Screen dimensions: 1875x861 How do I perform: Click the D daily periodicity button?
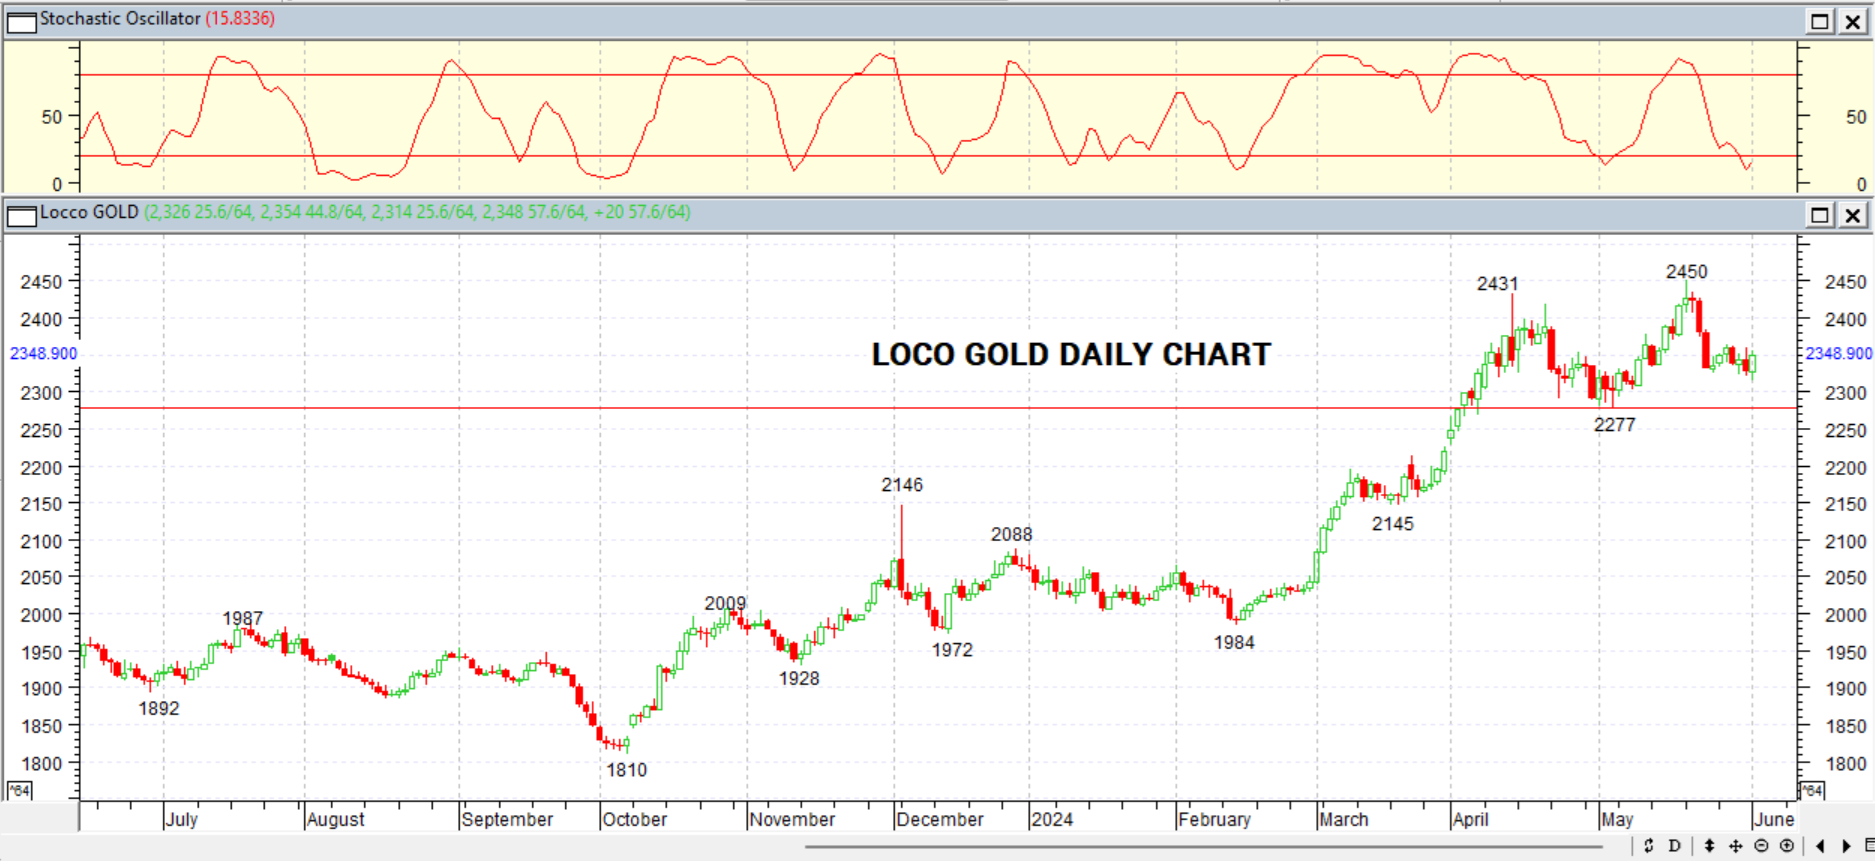tap(1675, 846)
